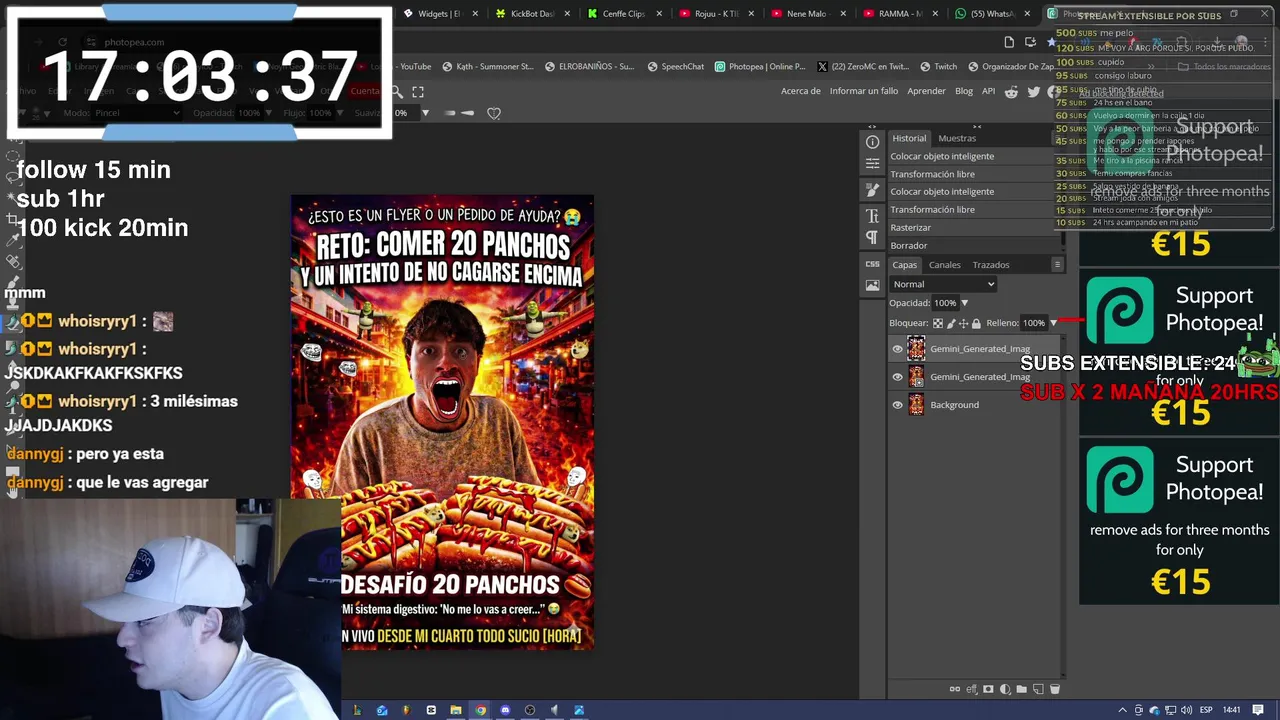This screenshot has height=720, width=1280.
Task: Select the Background layer thumbnail
Action: 916,405
